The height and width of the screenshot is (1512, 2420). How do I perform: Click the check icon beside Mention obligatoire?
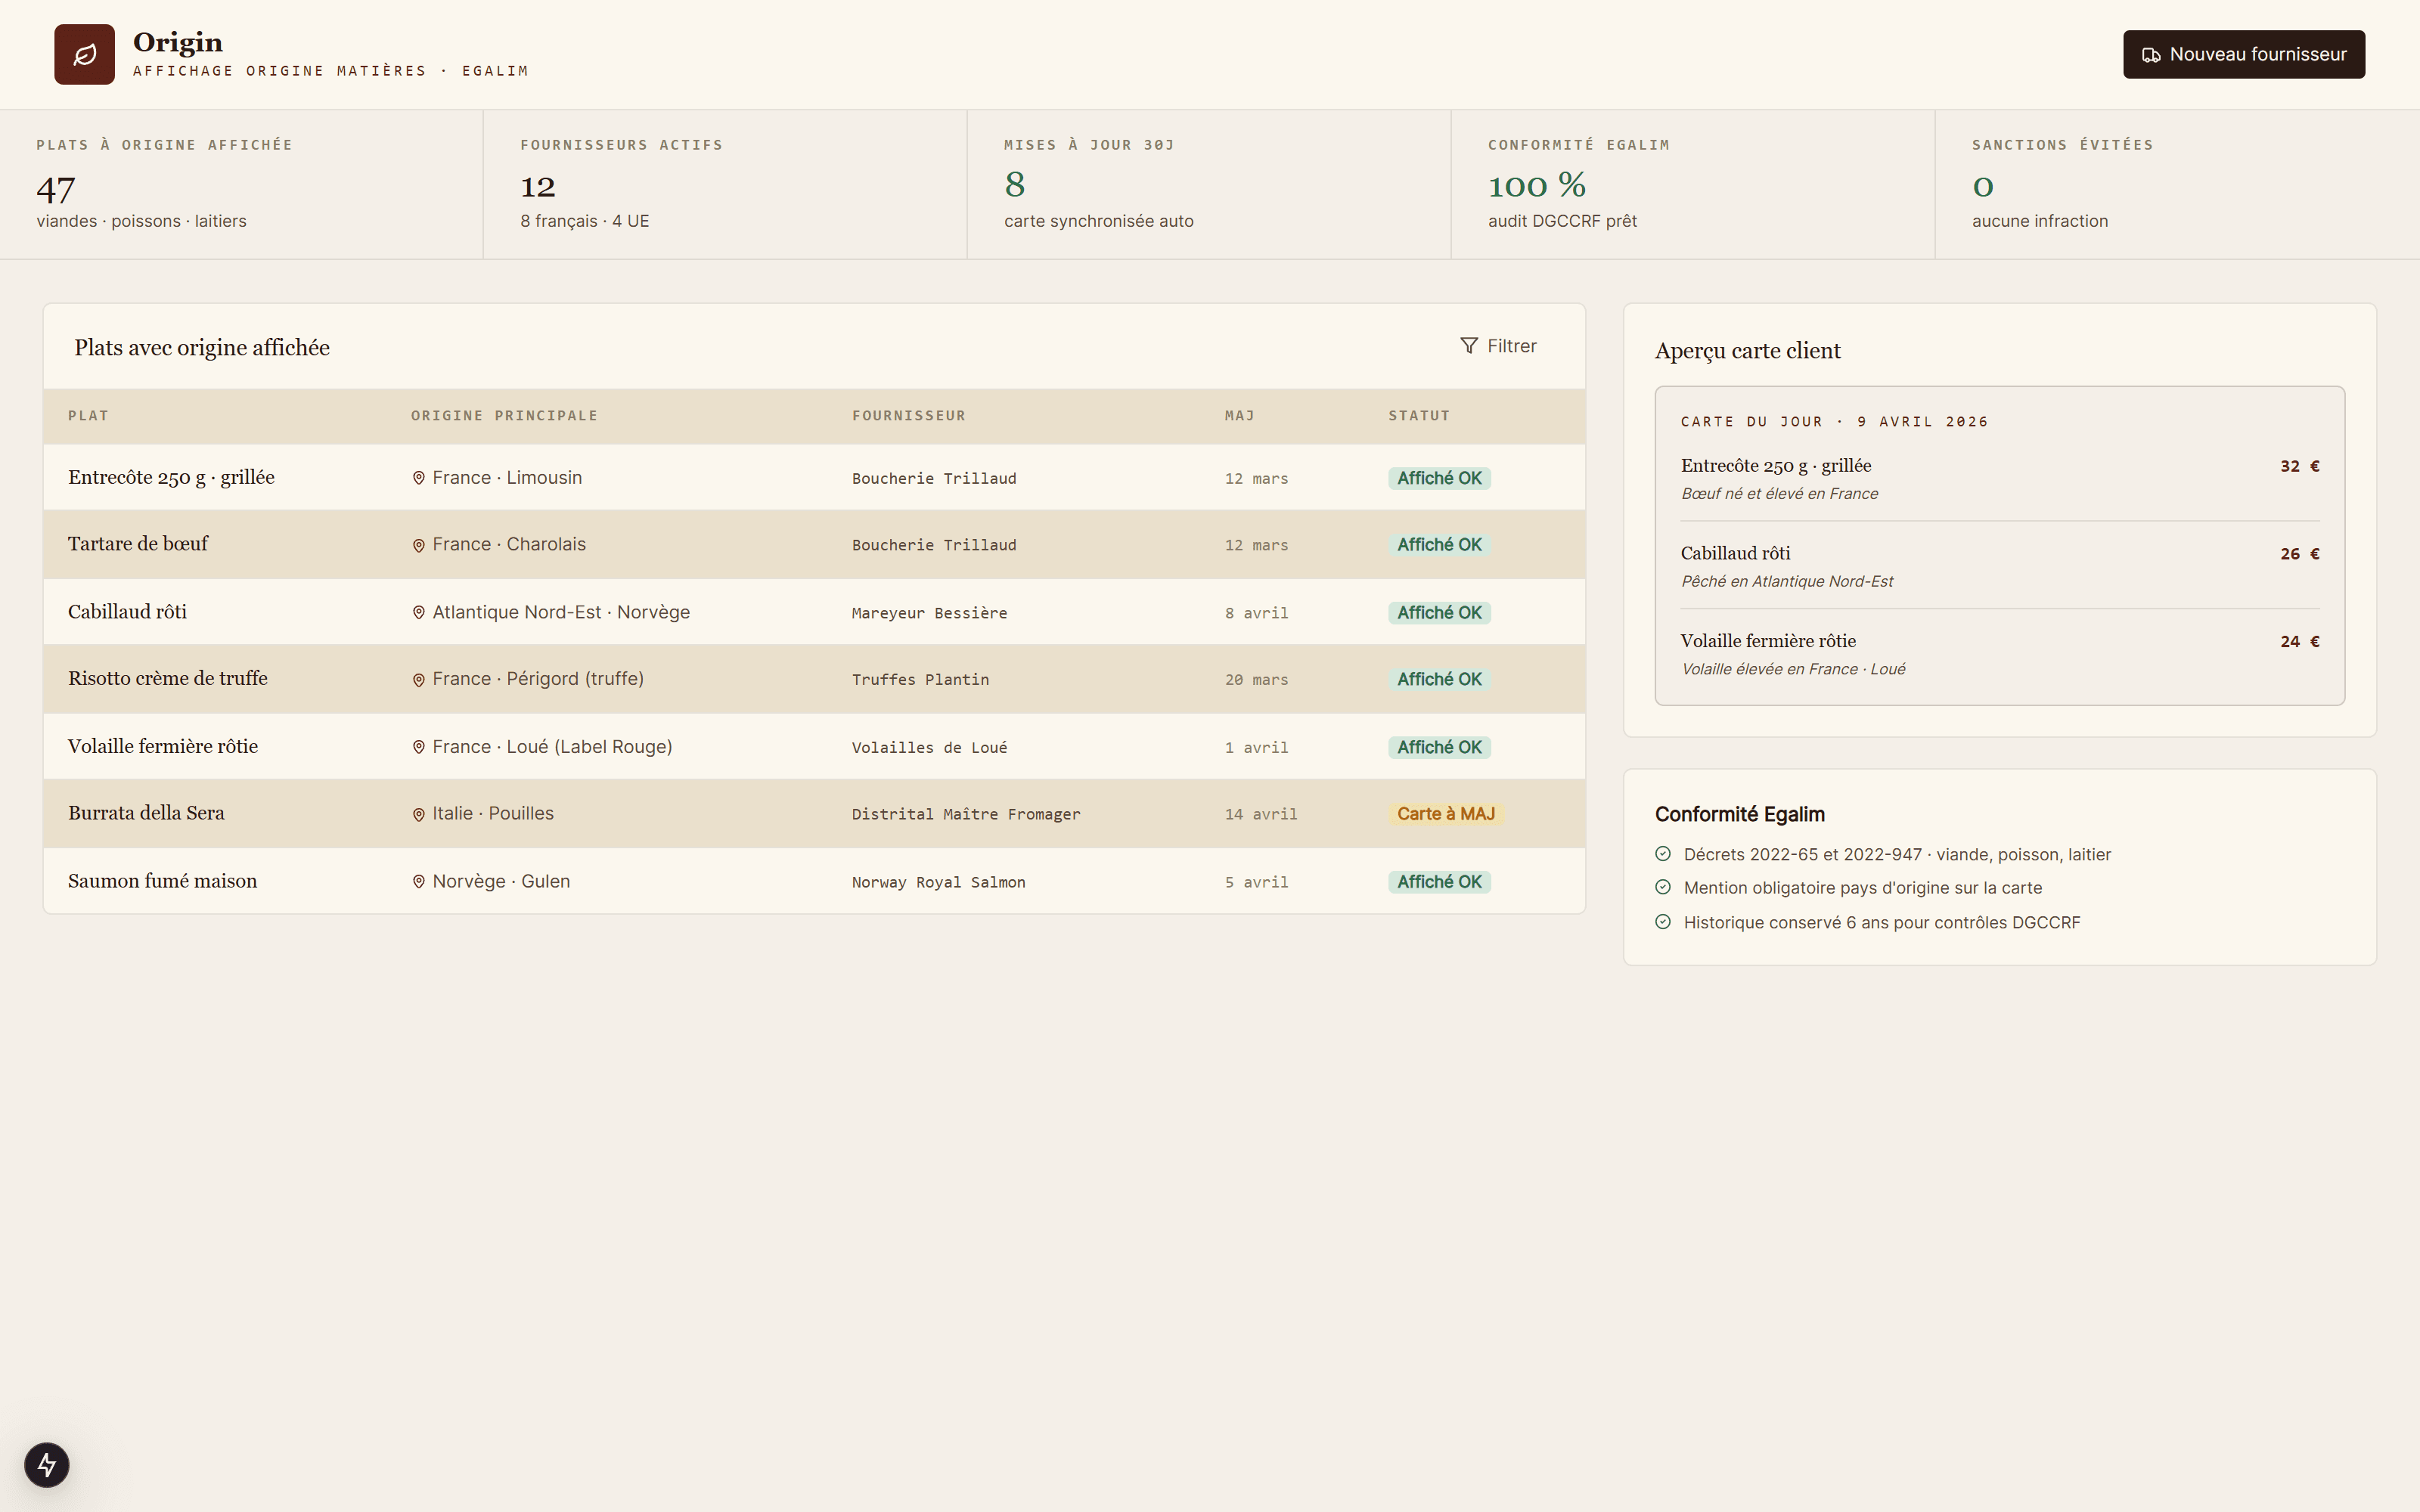(x=1663, y=887)
